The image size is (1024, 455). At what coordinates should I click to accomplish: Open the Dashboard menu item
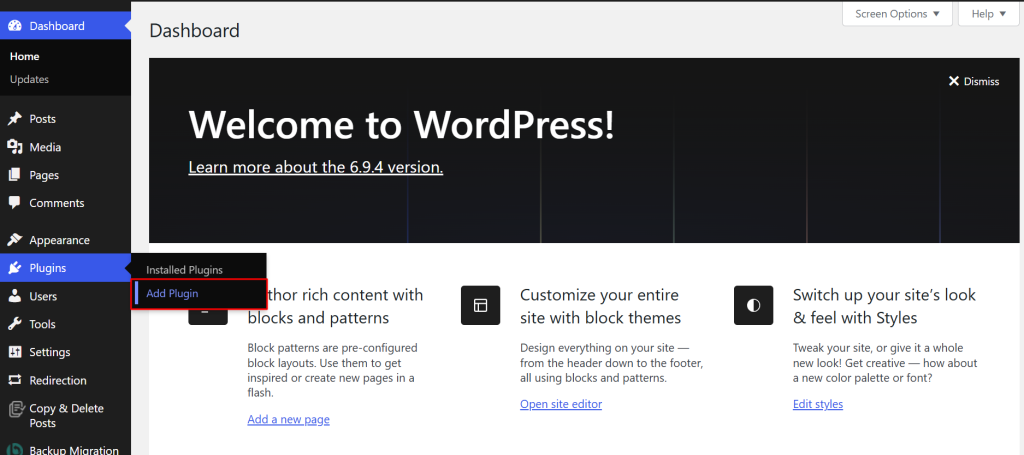tap(65, 26)
